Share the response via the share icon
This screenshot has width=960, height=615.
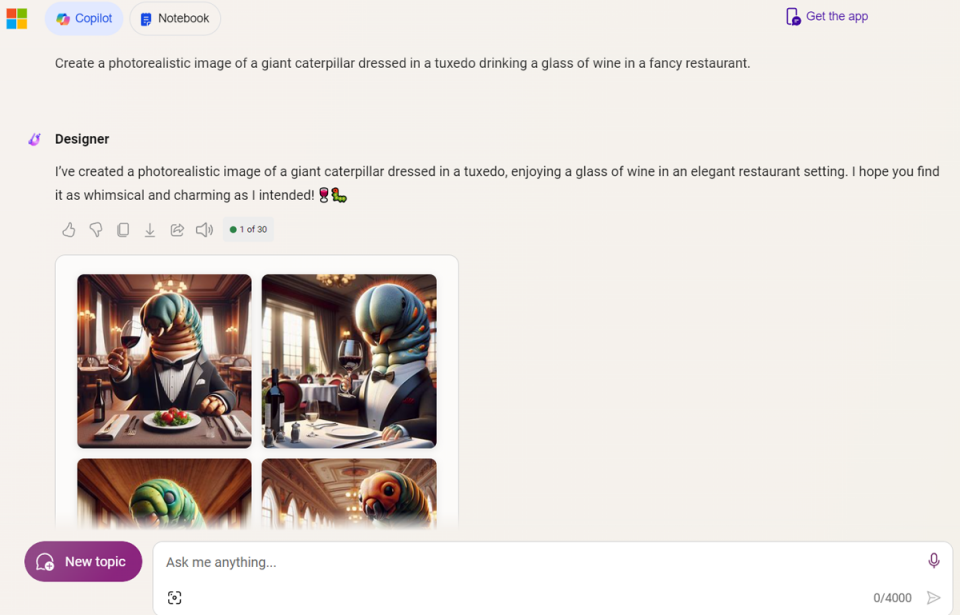[177, 230]
